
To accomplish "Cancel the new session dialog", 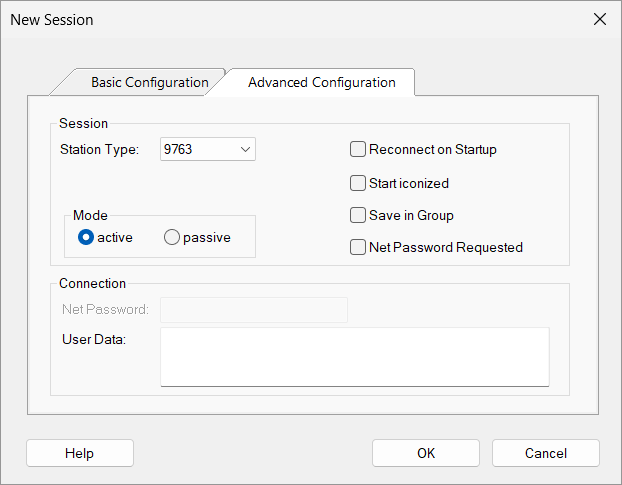I will 546,453.
